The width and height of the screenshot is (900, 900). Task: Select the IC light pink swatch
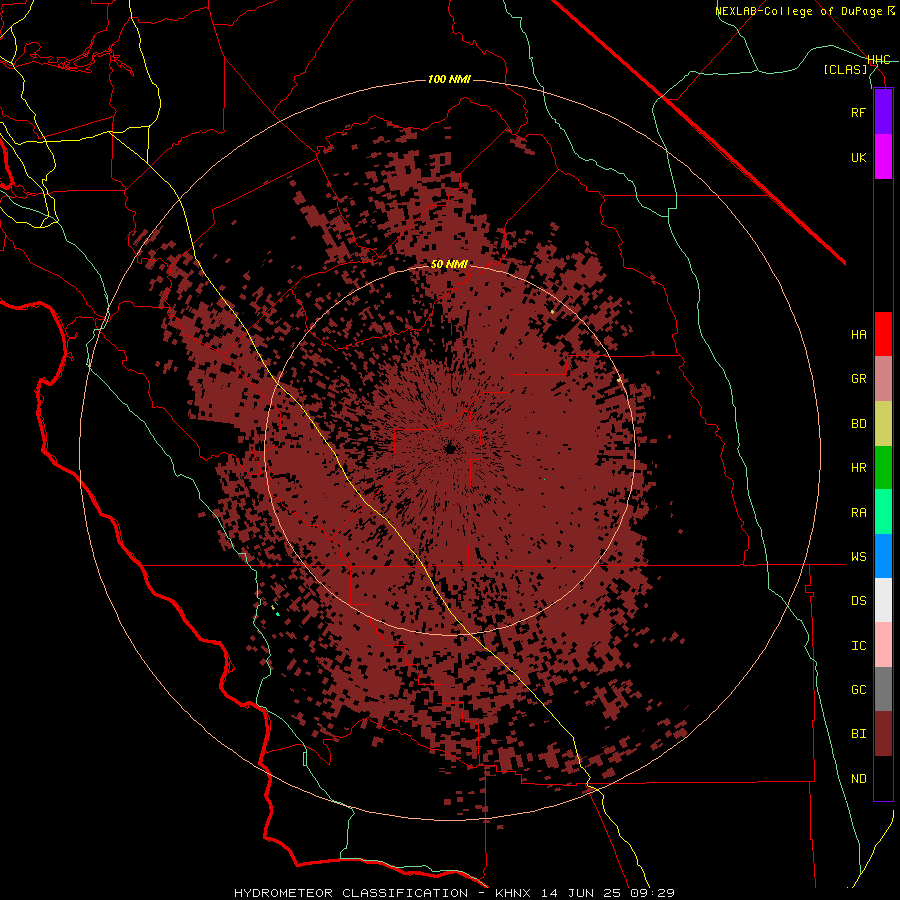(883, 645)
